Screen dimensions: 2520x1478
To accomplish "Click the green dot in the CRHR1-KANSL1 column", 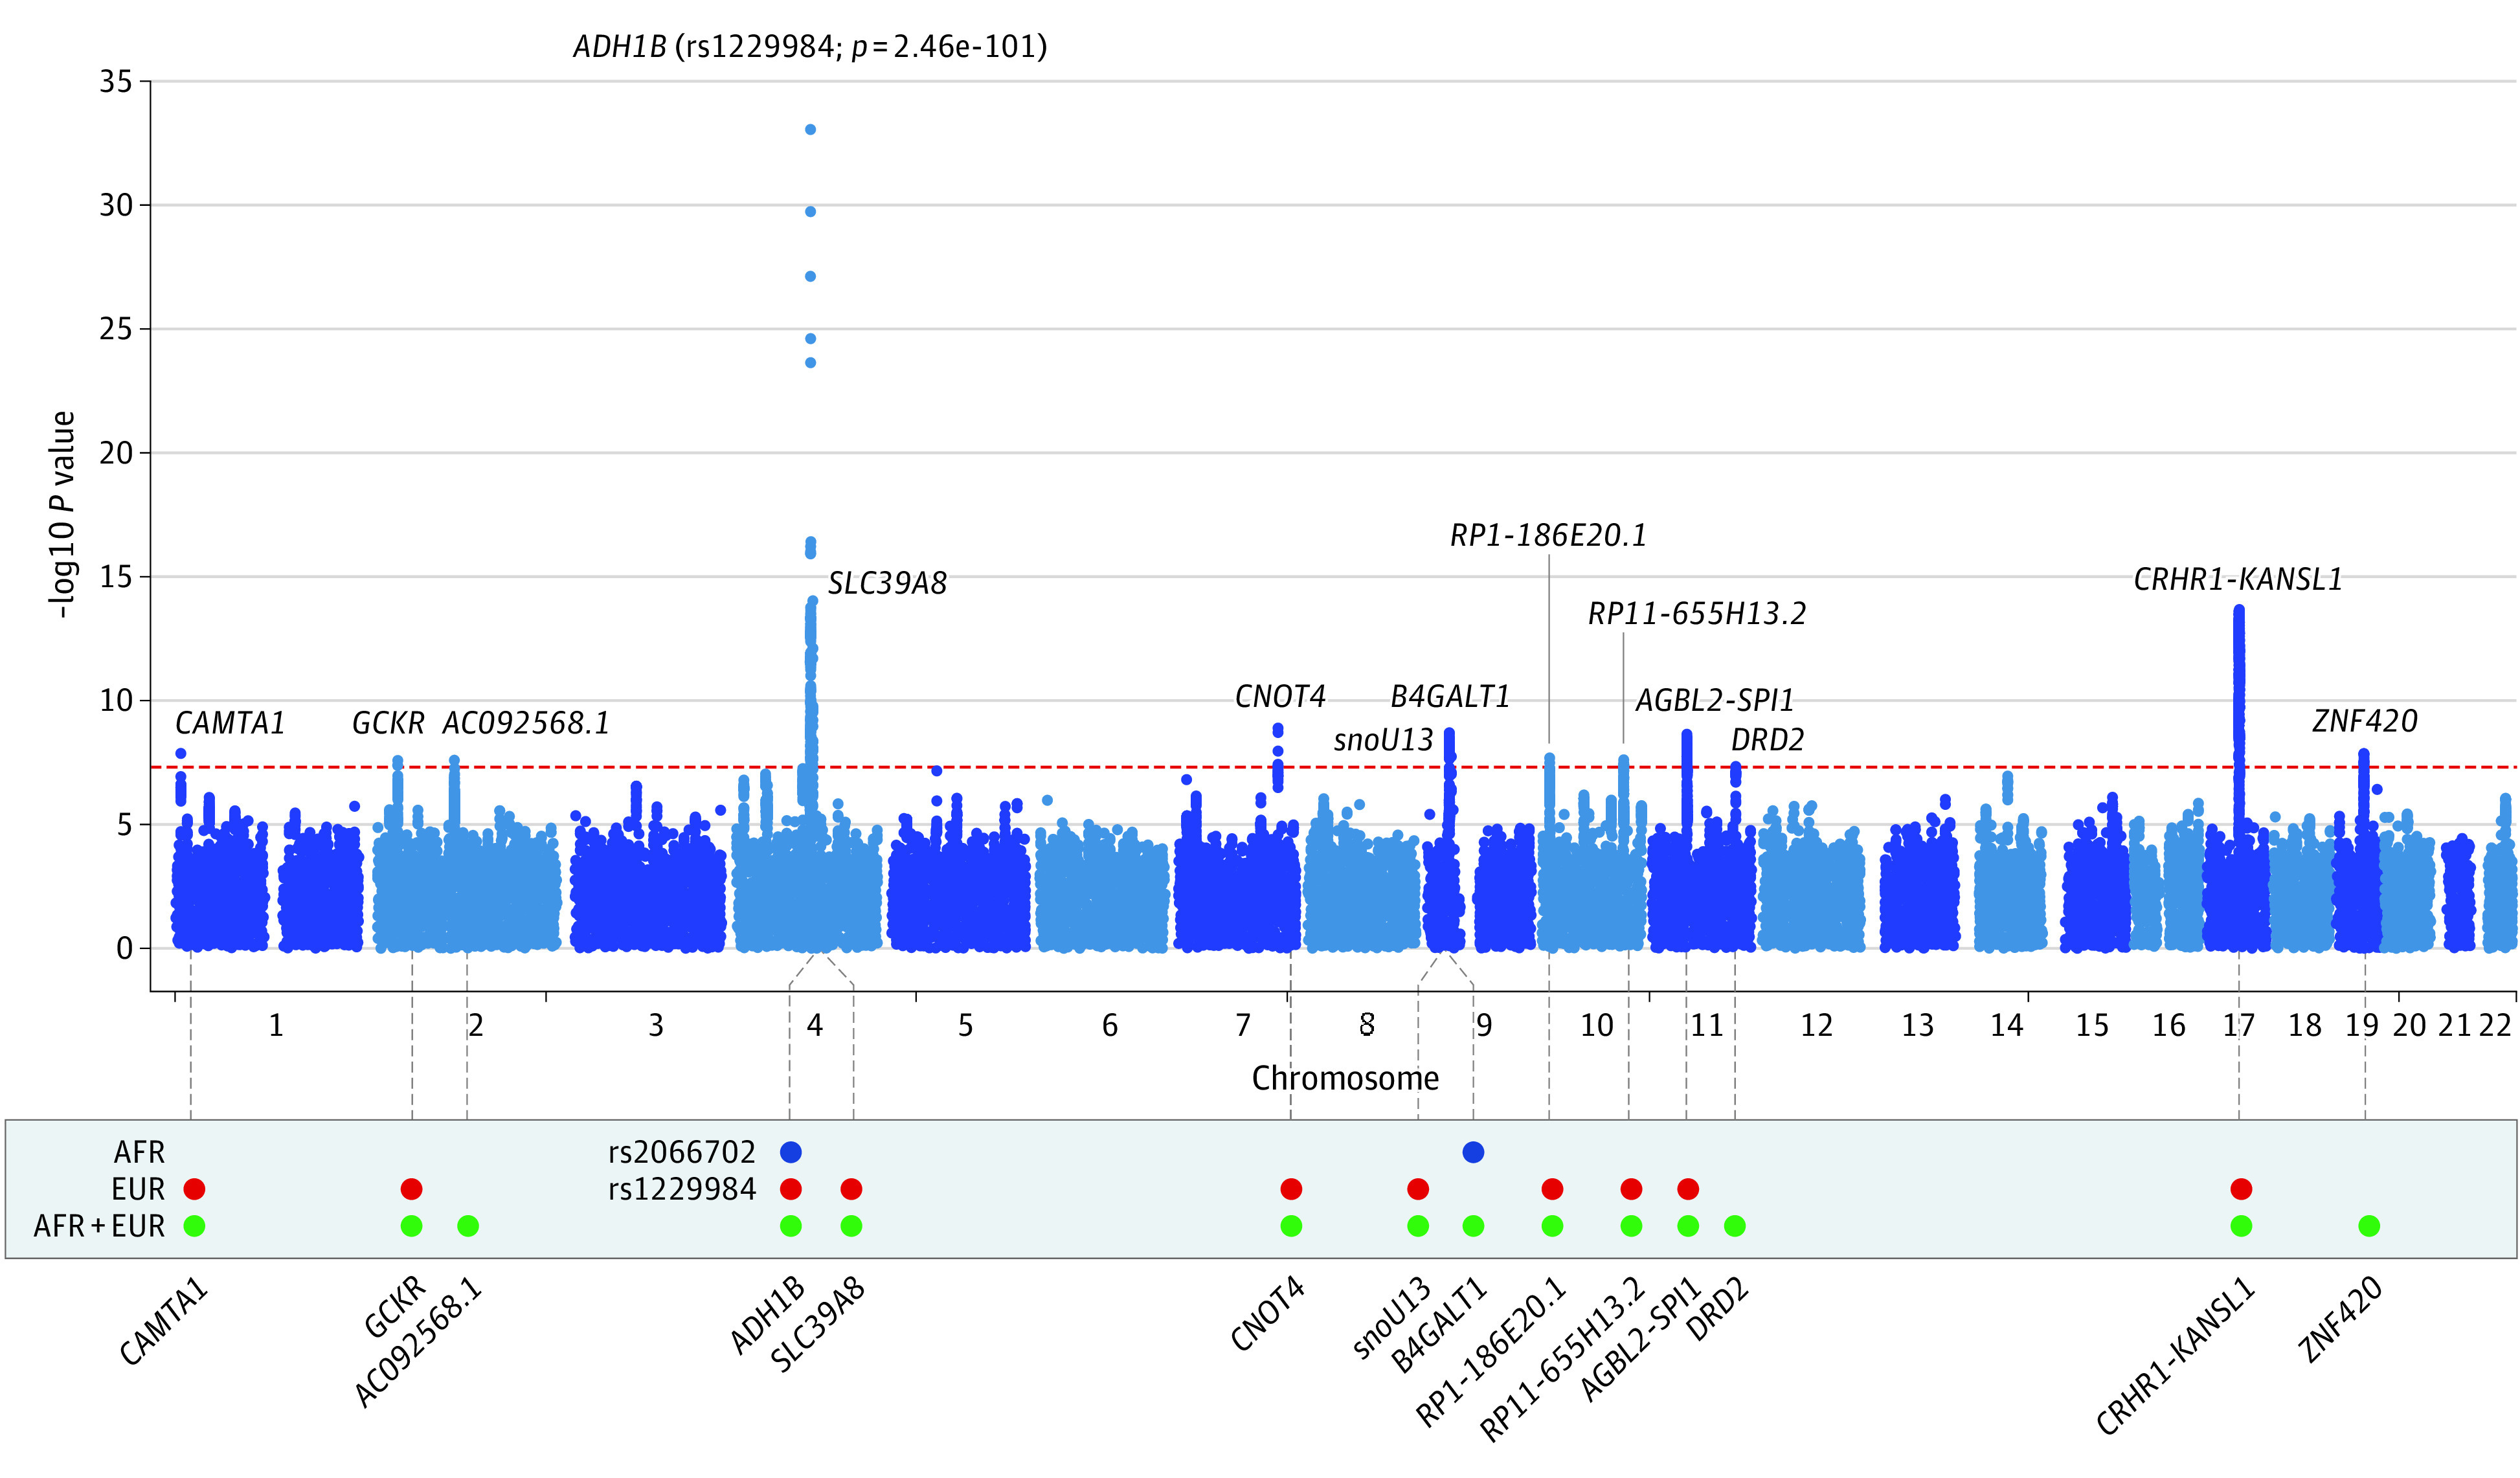I will pos(2241,1226).
